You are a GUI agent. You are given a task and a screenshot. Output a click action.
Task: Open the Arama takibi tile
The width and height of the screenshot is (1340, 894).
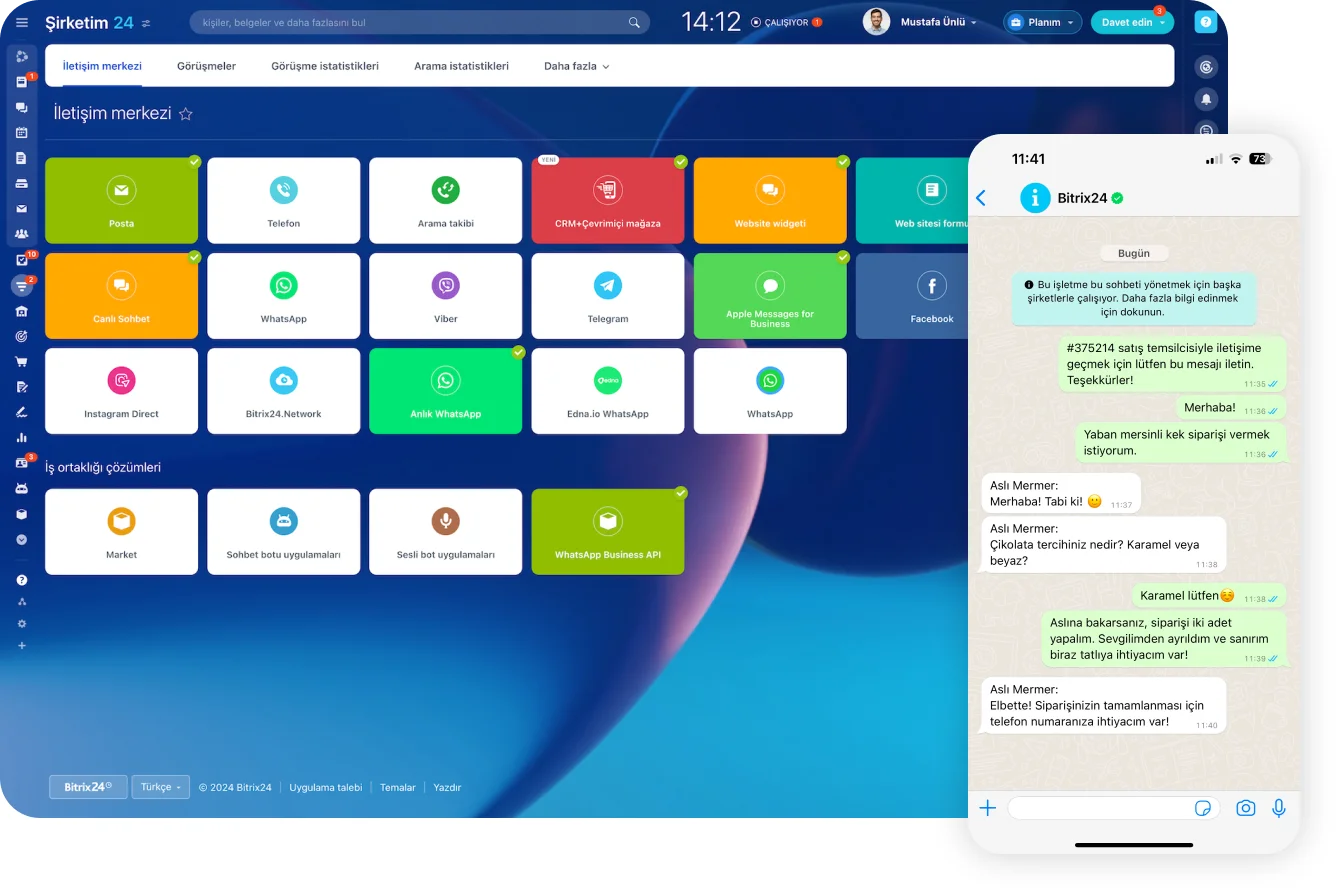pos(446,200)
